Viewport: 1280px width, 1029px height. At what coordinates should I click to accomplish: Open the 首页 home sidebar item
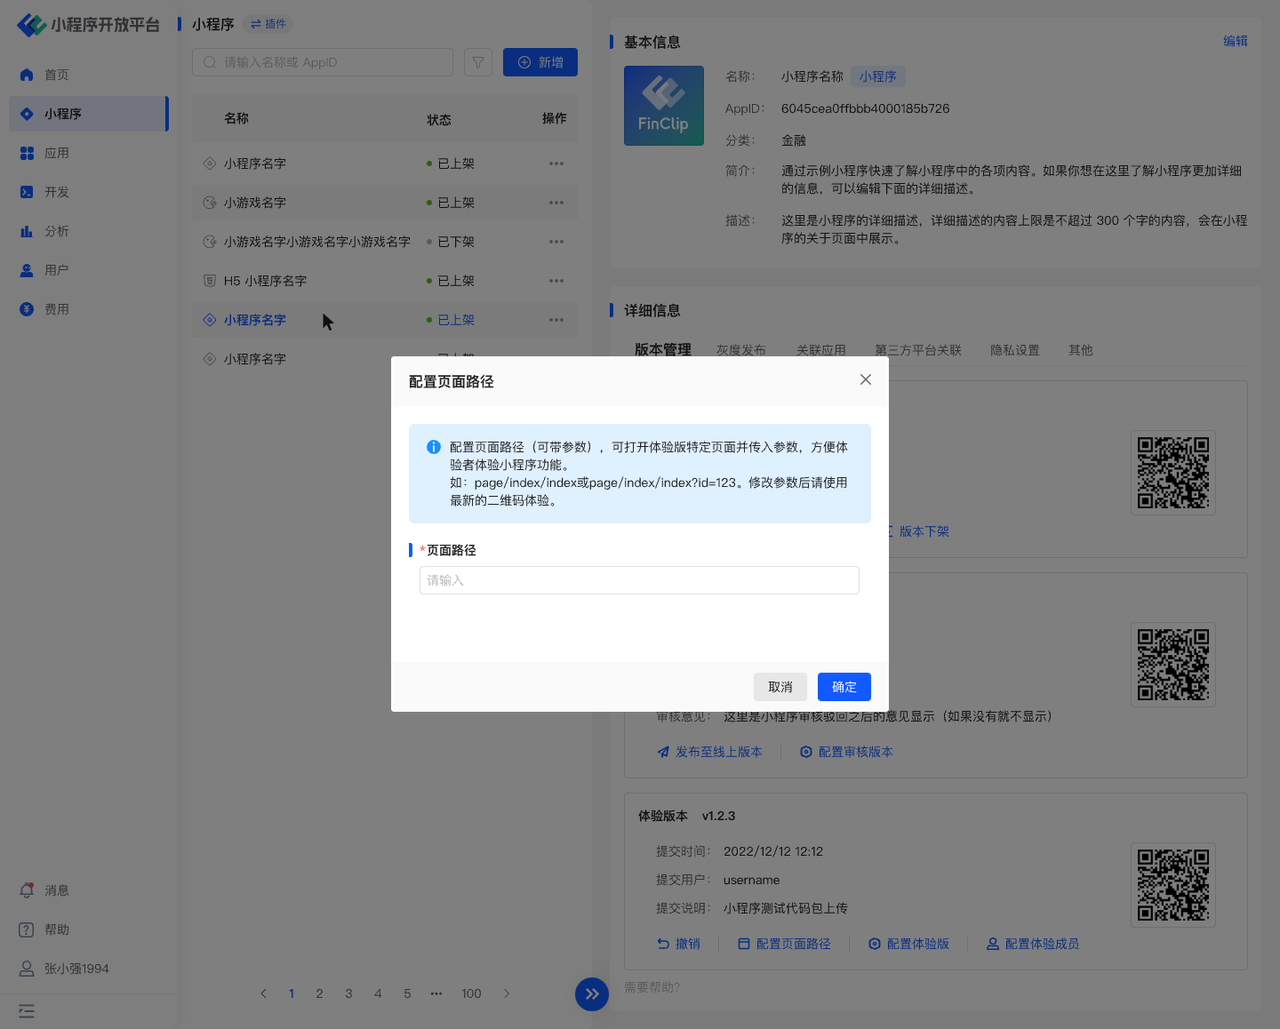(x=56, y=75)
